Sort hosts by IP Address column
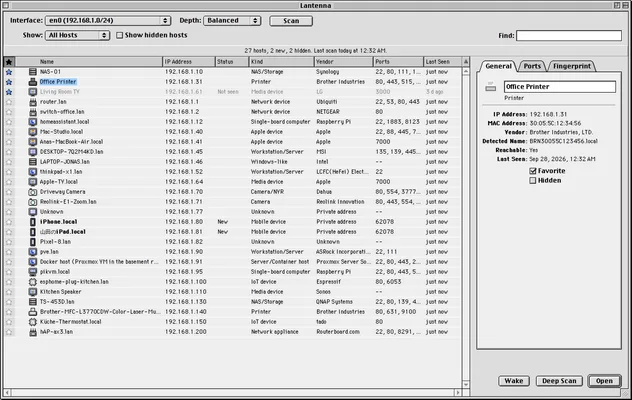 [189, 62]
